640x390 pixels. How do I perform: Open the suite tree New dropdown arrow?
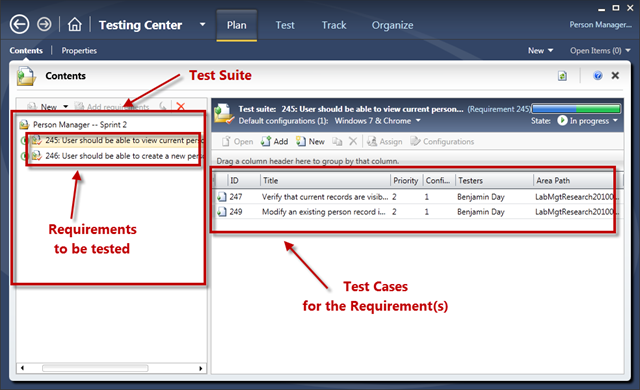click(66, 107)
